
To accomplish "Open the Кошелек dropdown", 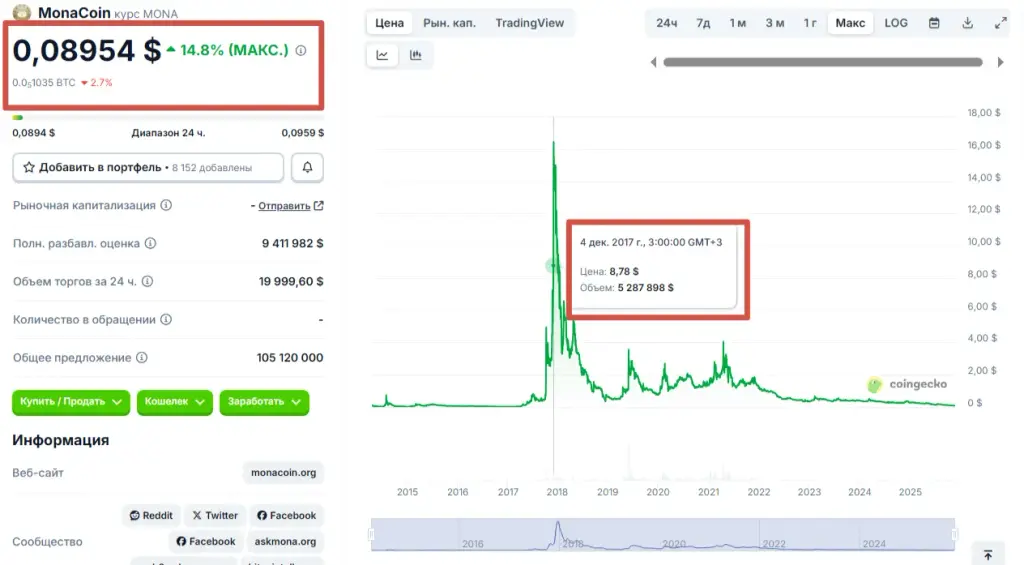I will click(x=174, y=402).
